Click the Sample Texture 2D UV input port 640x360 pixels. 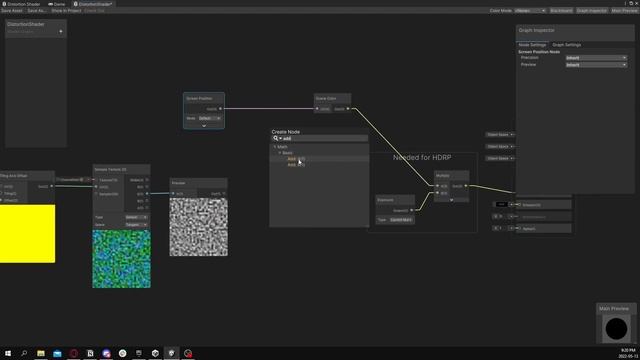96,187
